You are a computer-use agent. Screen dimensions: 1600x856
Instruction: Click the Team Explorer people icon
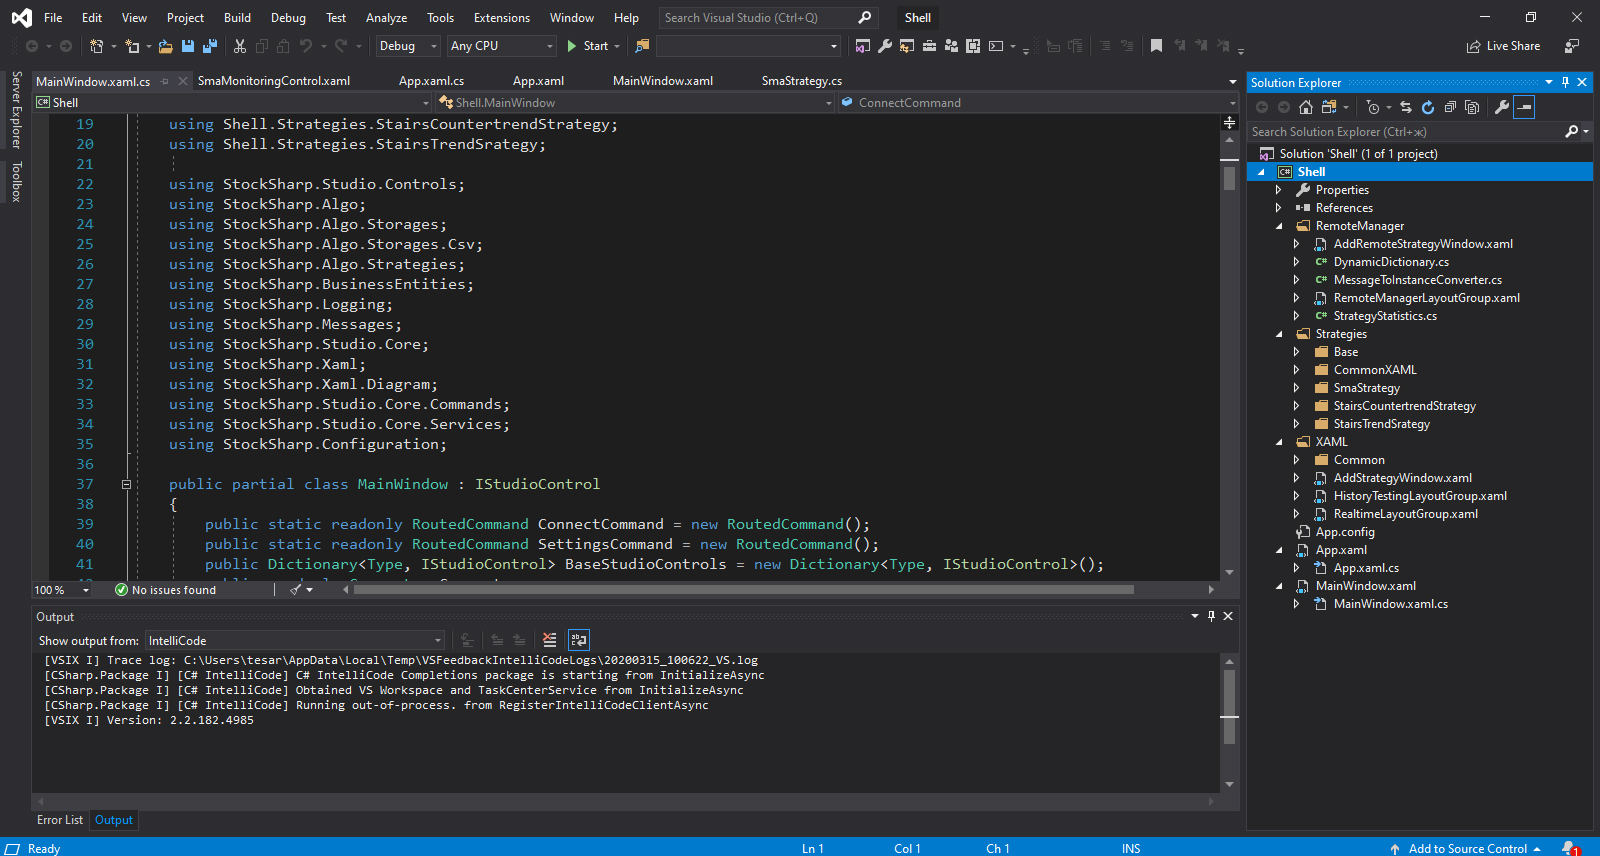tap(951, 46)
